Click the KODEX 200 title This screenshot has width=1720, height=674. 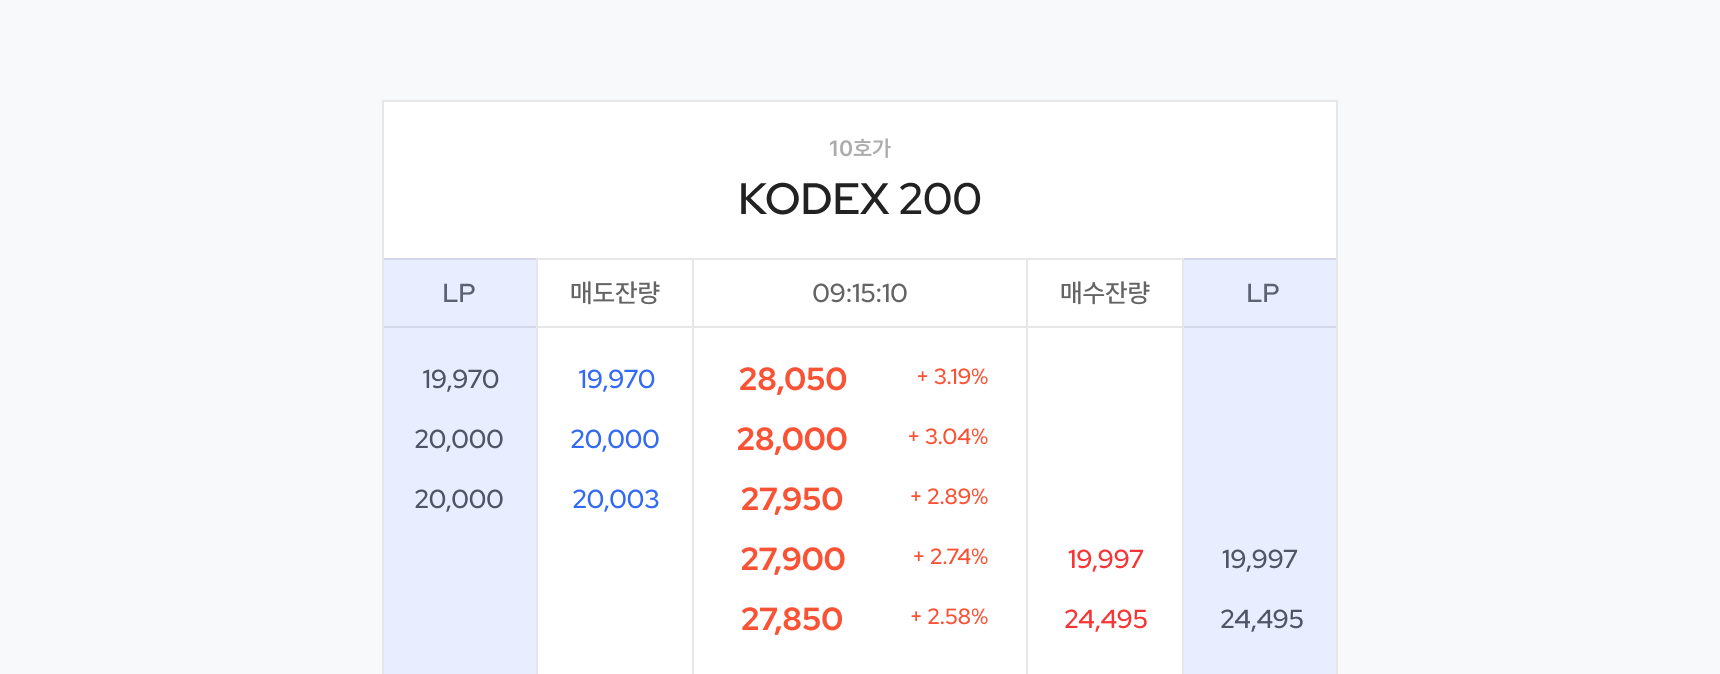[x=859, y=199]
